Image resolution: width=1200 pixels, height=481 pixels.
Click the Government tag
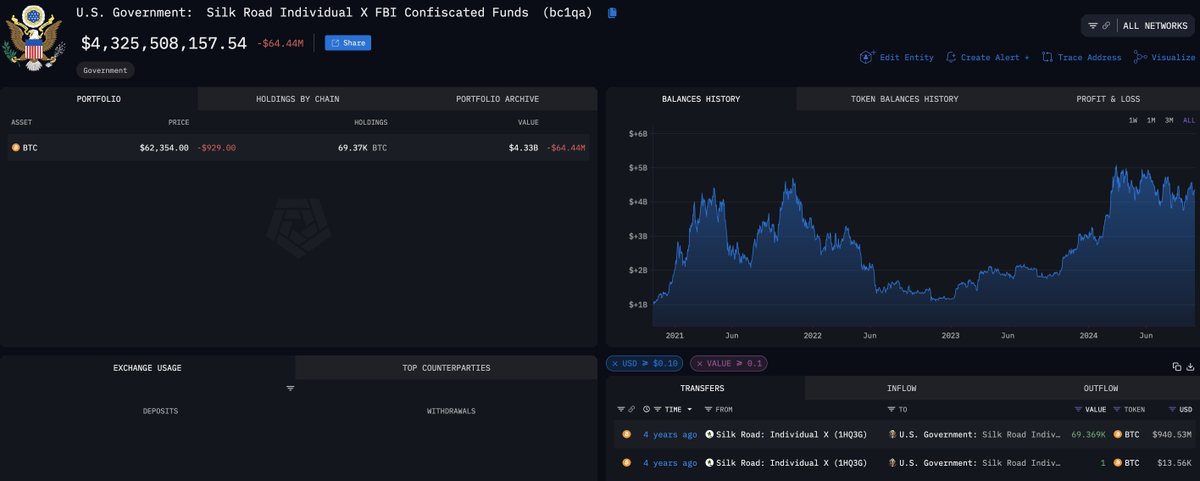(x=105, y=71)
